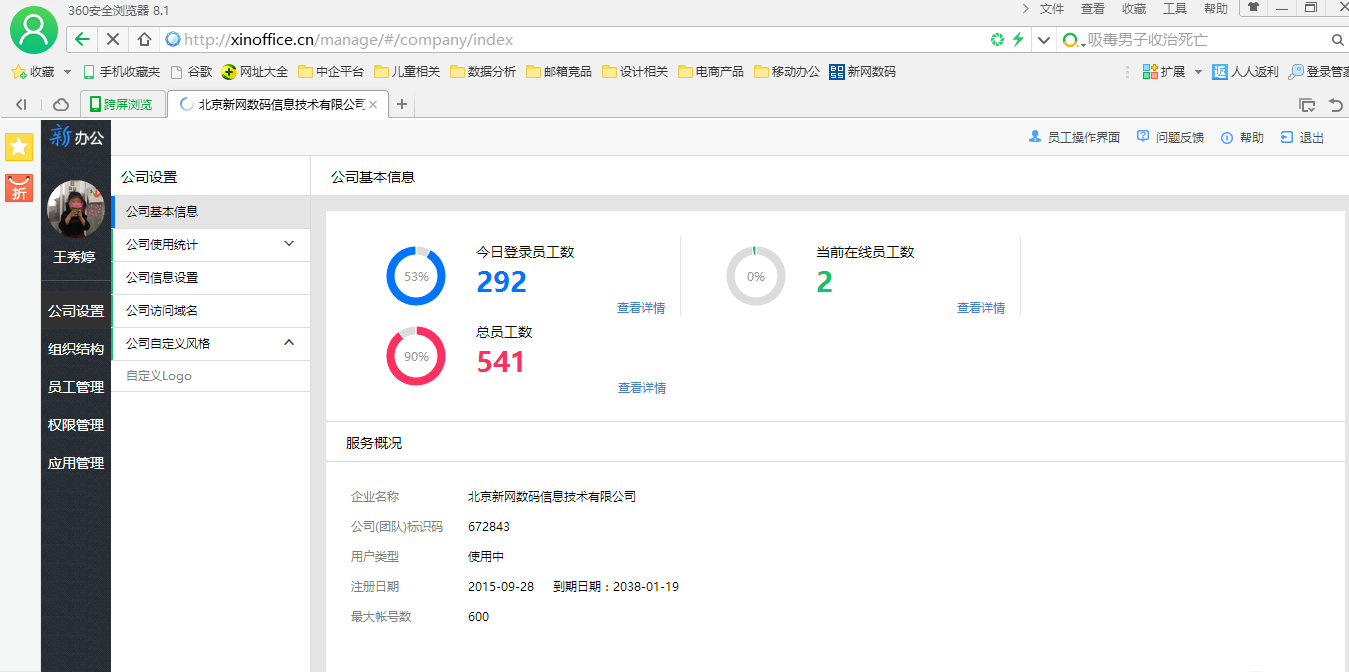The width and height of the screenshot is (1349, 672).
Task: Click the lightning speed-mode icon
Action: 1018,40
